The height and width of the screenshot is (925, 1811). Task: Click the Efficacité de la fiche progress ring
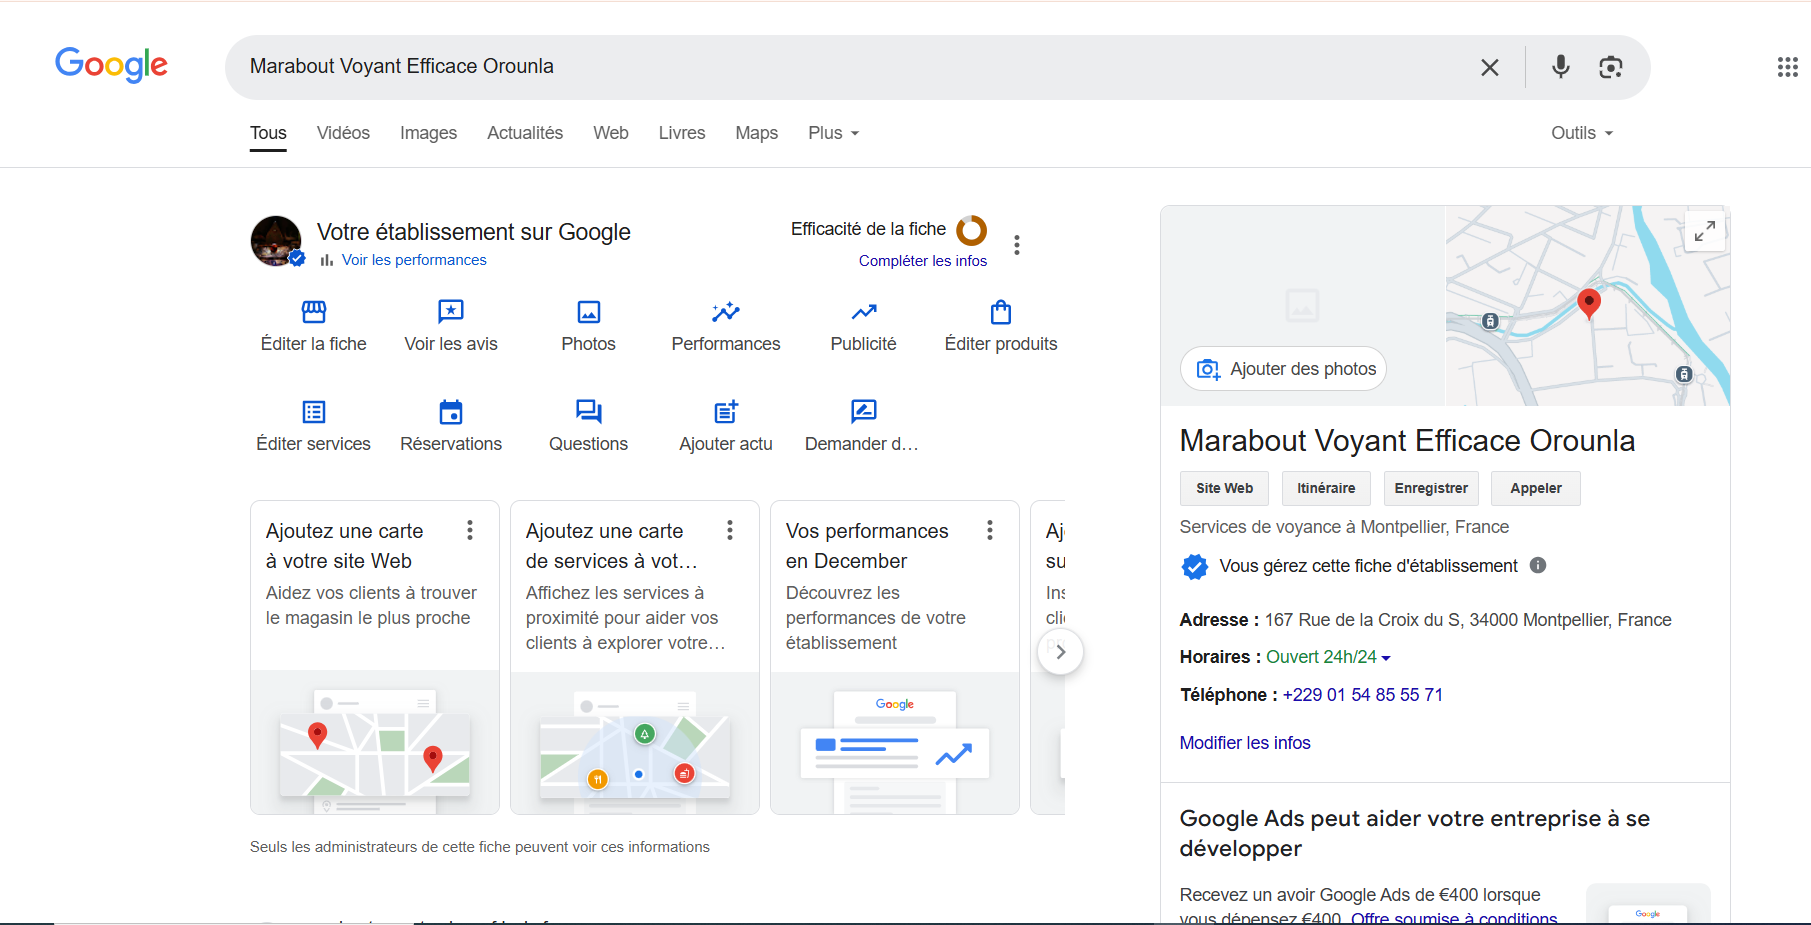coord(971,230)
